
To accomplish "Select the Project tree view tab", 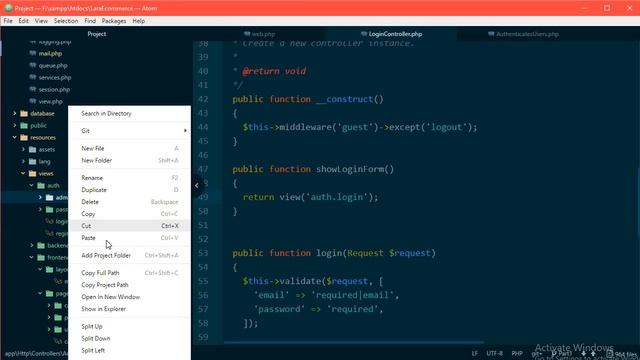I will coord(97,34).
